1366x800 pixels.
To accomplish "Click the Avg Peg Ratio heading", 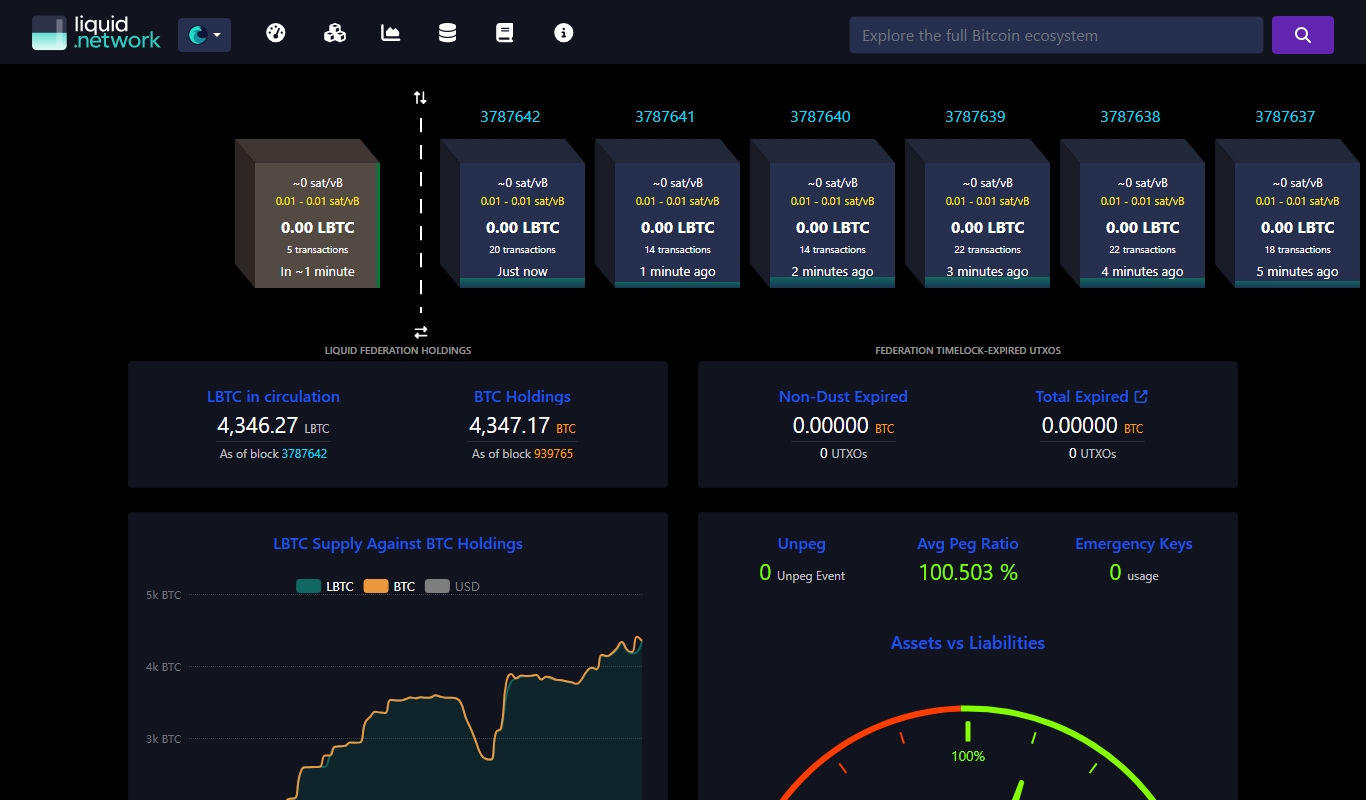I will click(x=968, y=544).
